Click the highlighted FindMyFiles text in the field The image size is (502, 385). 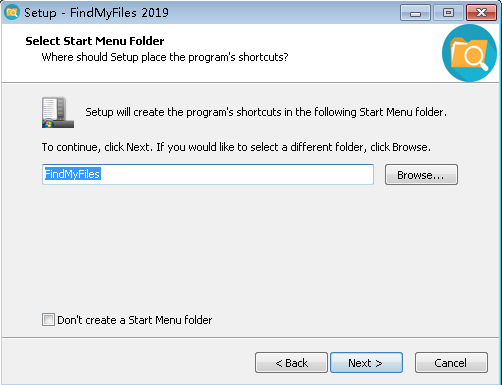[72, 174]
